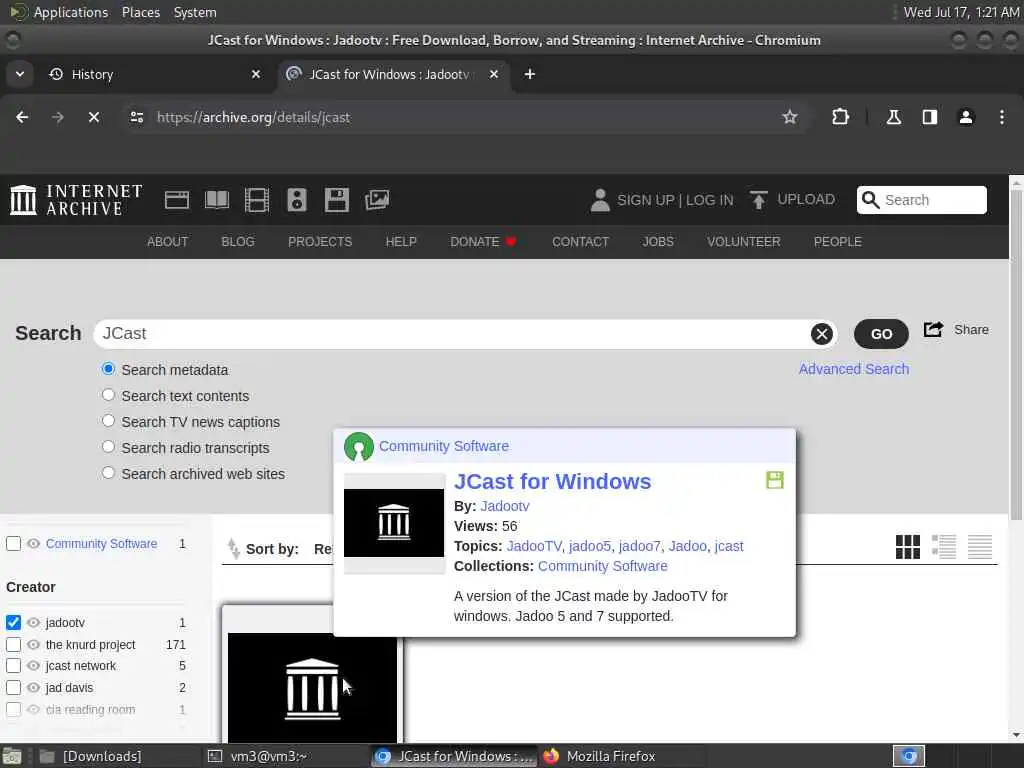Open the Texts book icon
The image size is (1024, 768).
click(x=217, y=200)
